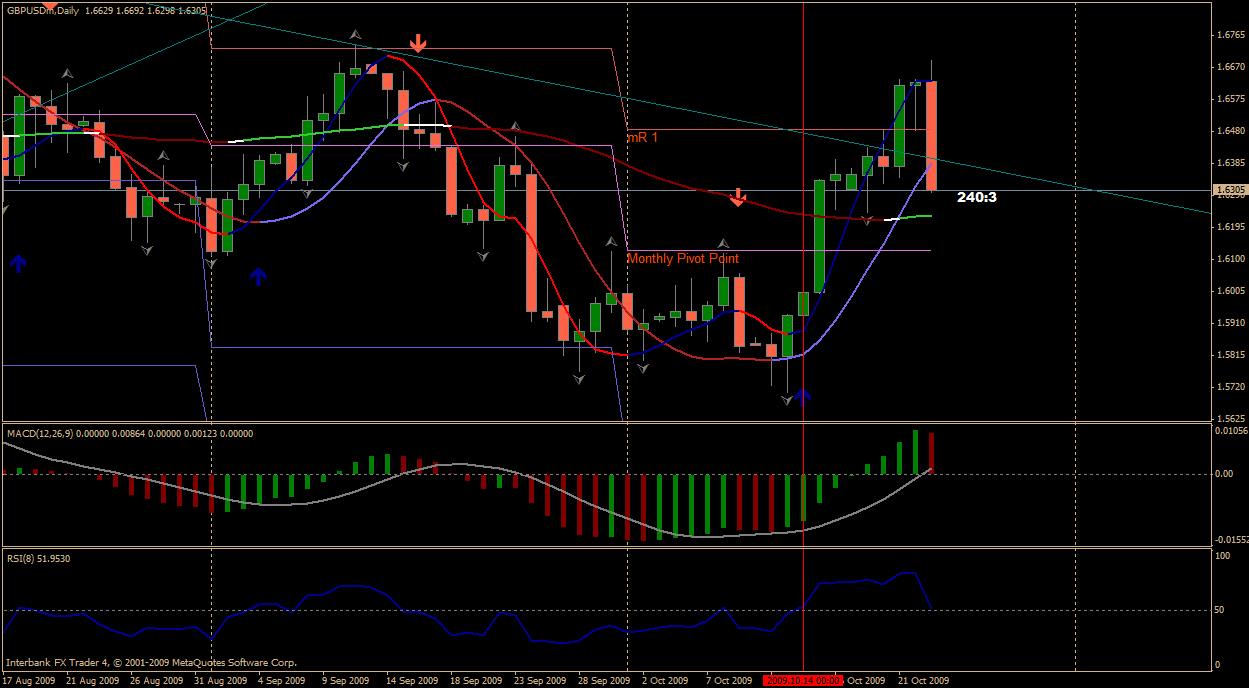Image resolution: width=1249 pixels, height=688 pixels.
Task: Click the MACD(12,26,9) indicator label
Action: [130, 434]
